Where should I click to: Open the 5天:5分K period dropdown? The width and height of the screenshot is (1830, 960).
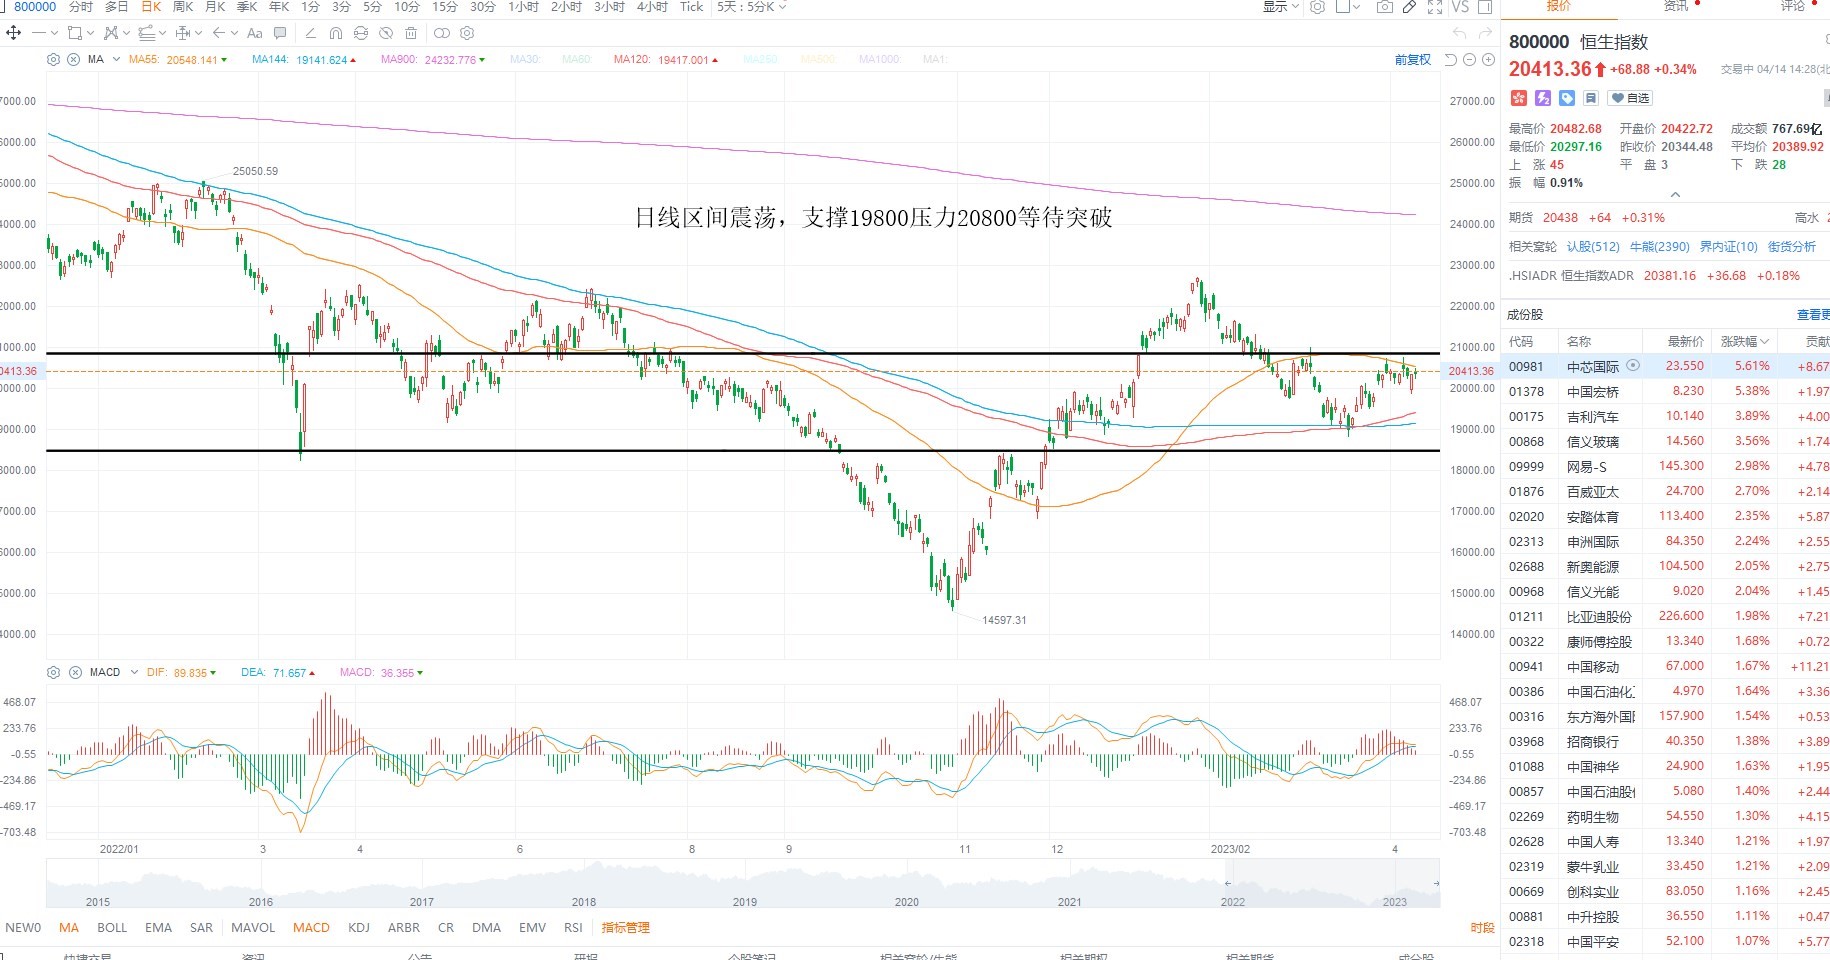(751, 7)
